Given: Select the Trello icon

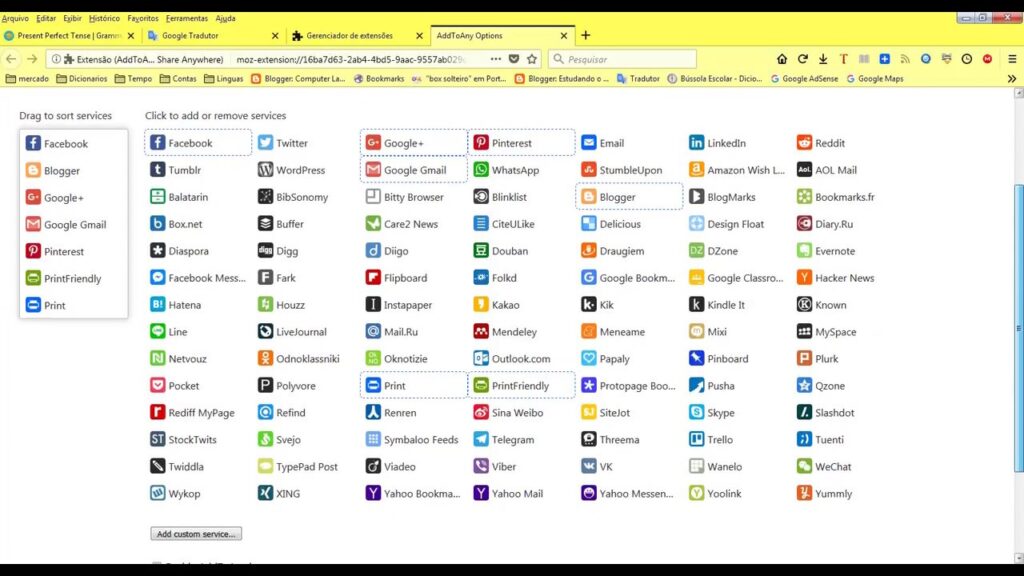Looking at the screenshot, I should [x=696, y=440].
